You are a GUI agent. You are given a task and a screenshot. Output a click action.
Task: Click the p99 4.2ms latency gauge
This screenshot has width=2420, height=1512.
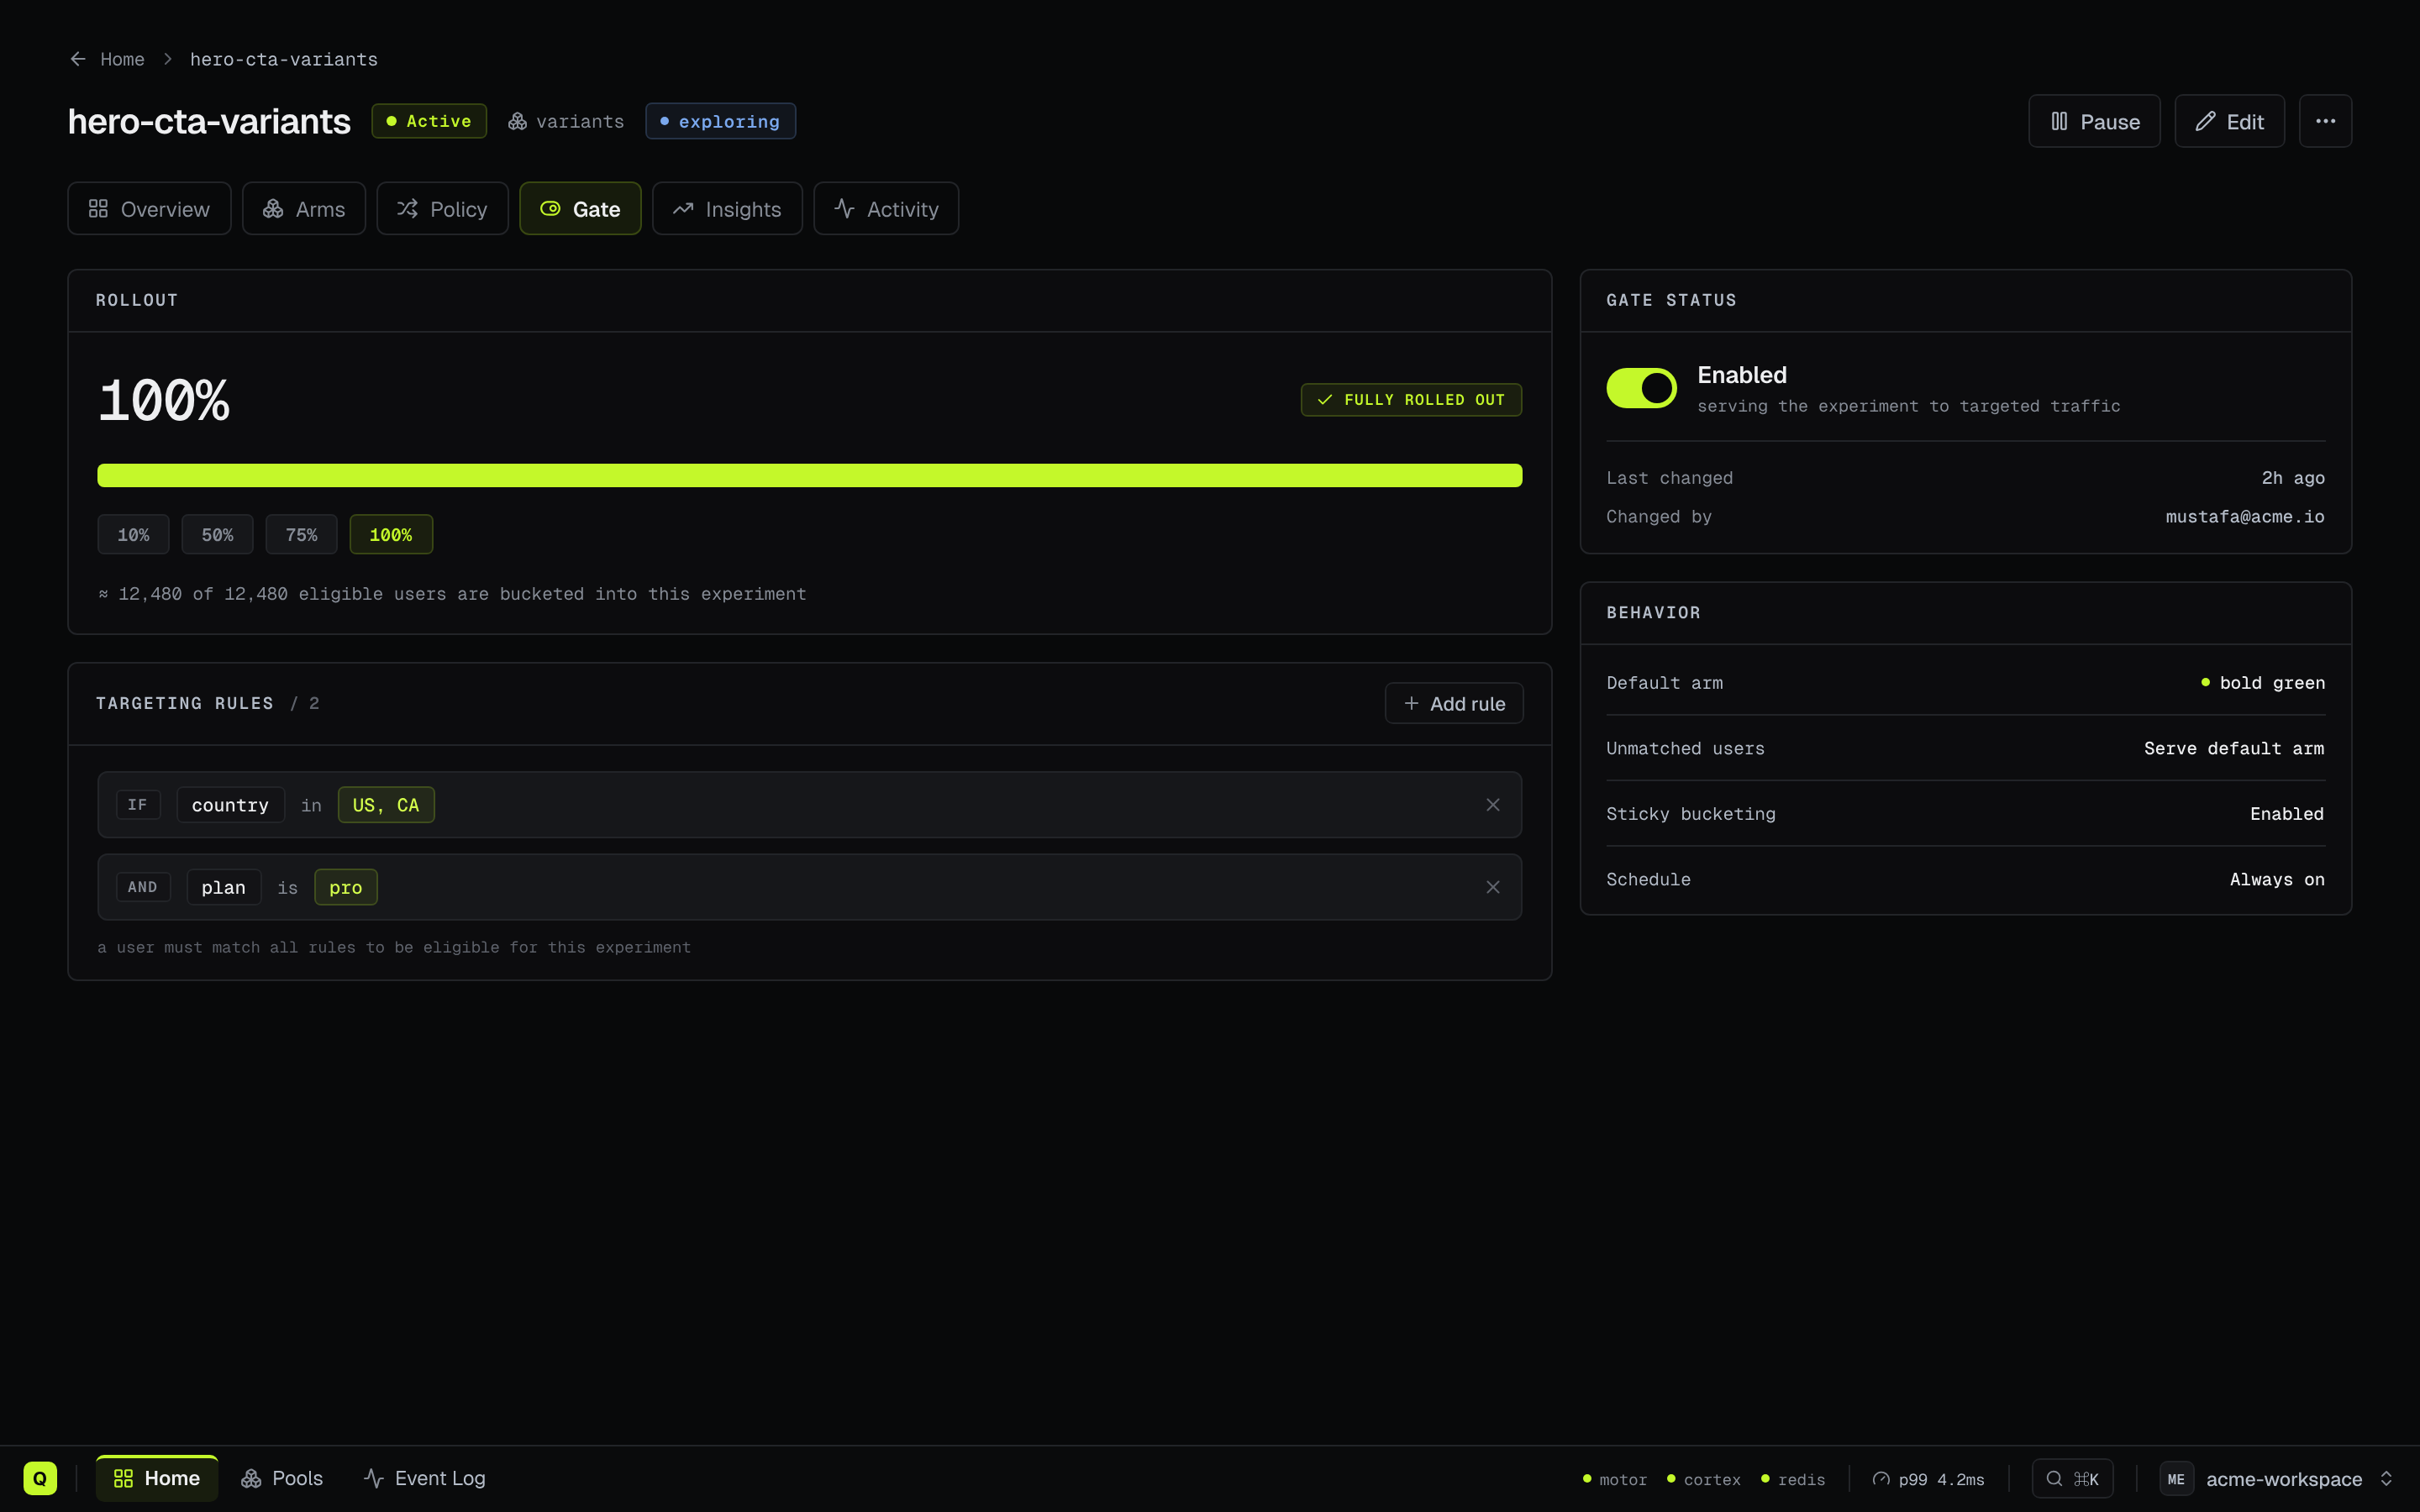pyautogui.click(x=1928, y=1479)
